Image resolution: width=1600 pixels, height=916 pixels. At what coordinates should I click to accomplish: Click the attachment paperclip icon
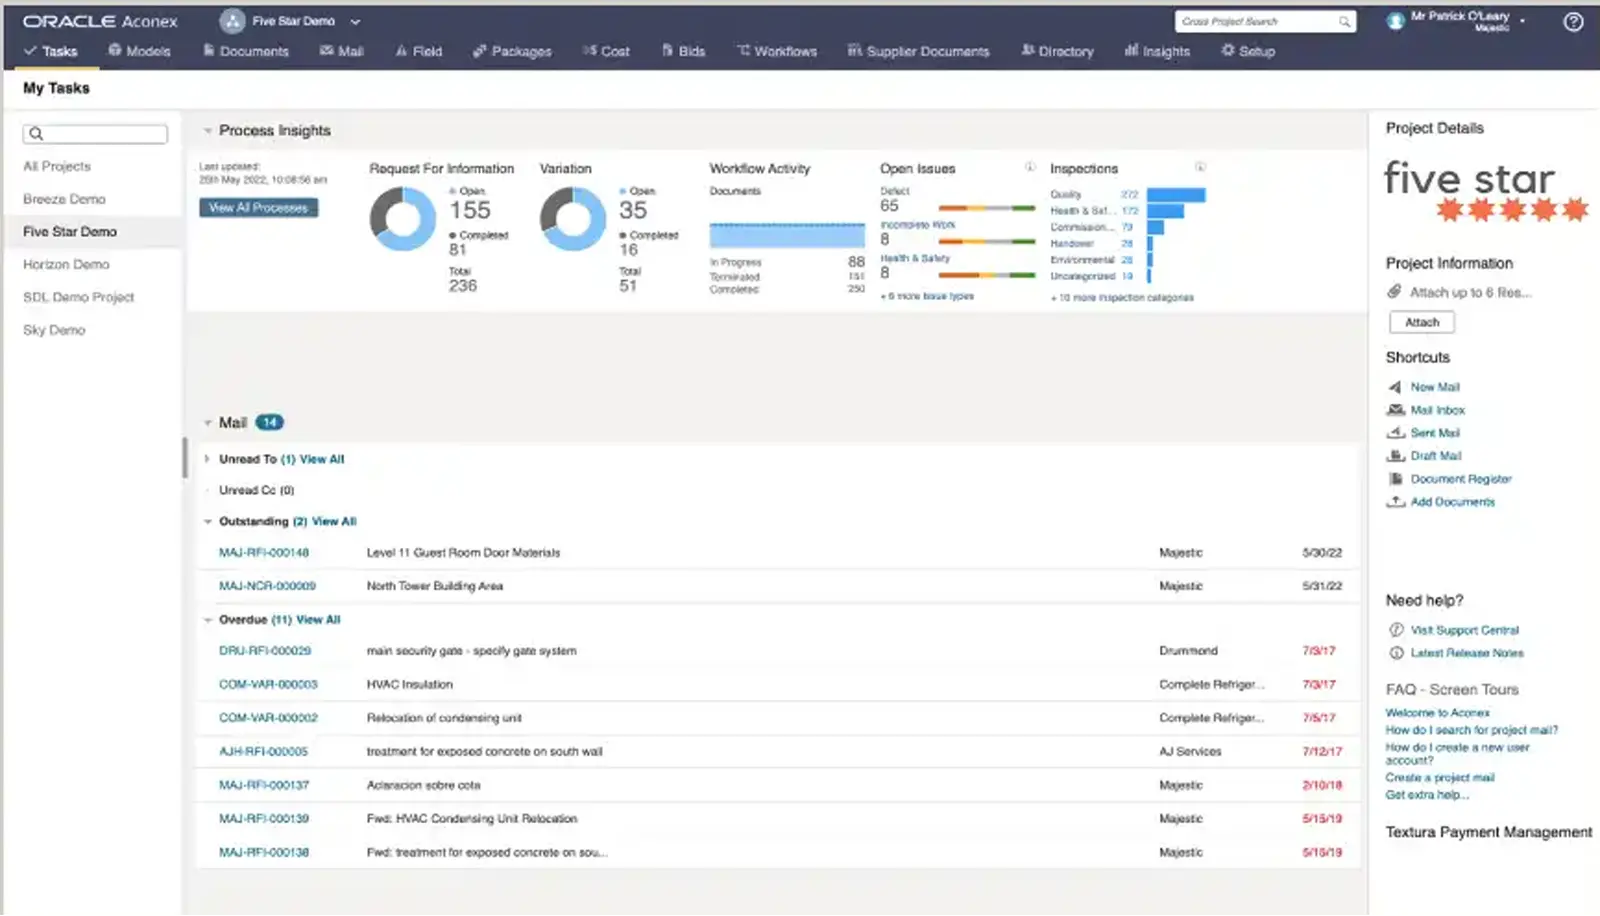(x=1394, y=292)
